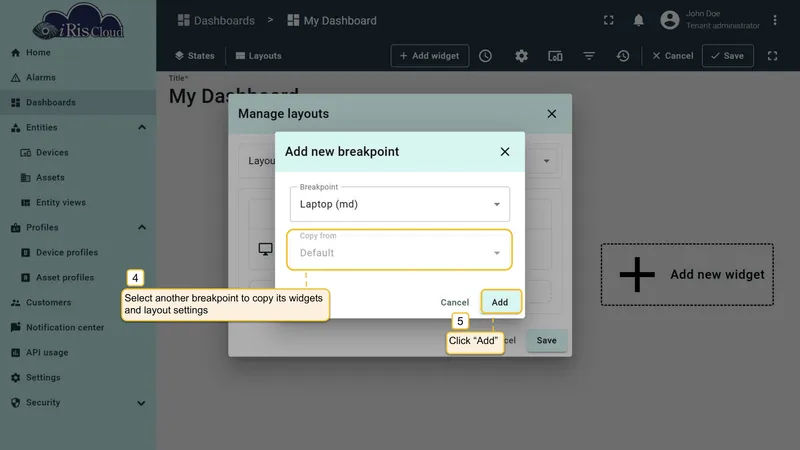Toggle fullscreen icon in top header
Image resolution: width=800 pixels, height=450 pixels.
click(609, 20)
